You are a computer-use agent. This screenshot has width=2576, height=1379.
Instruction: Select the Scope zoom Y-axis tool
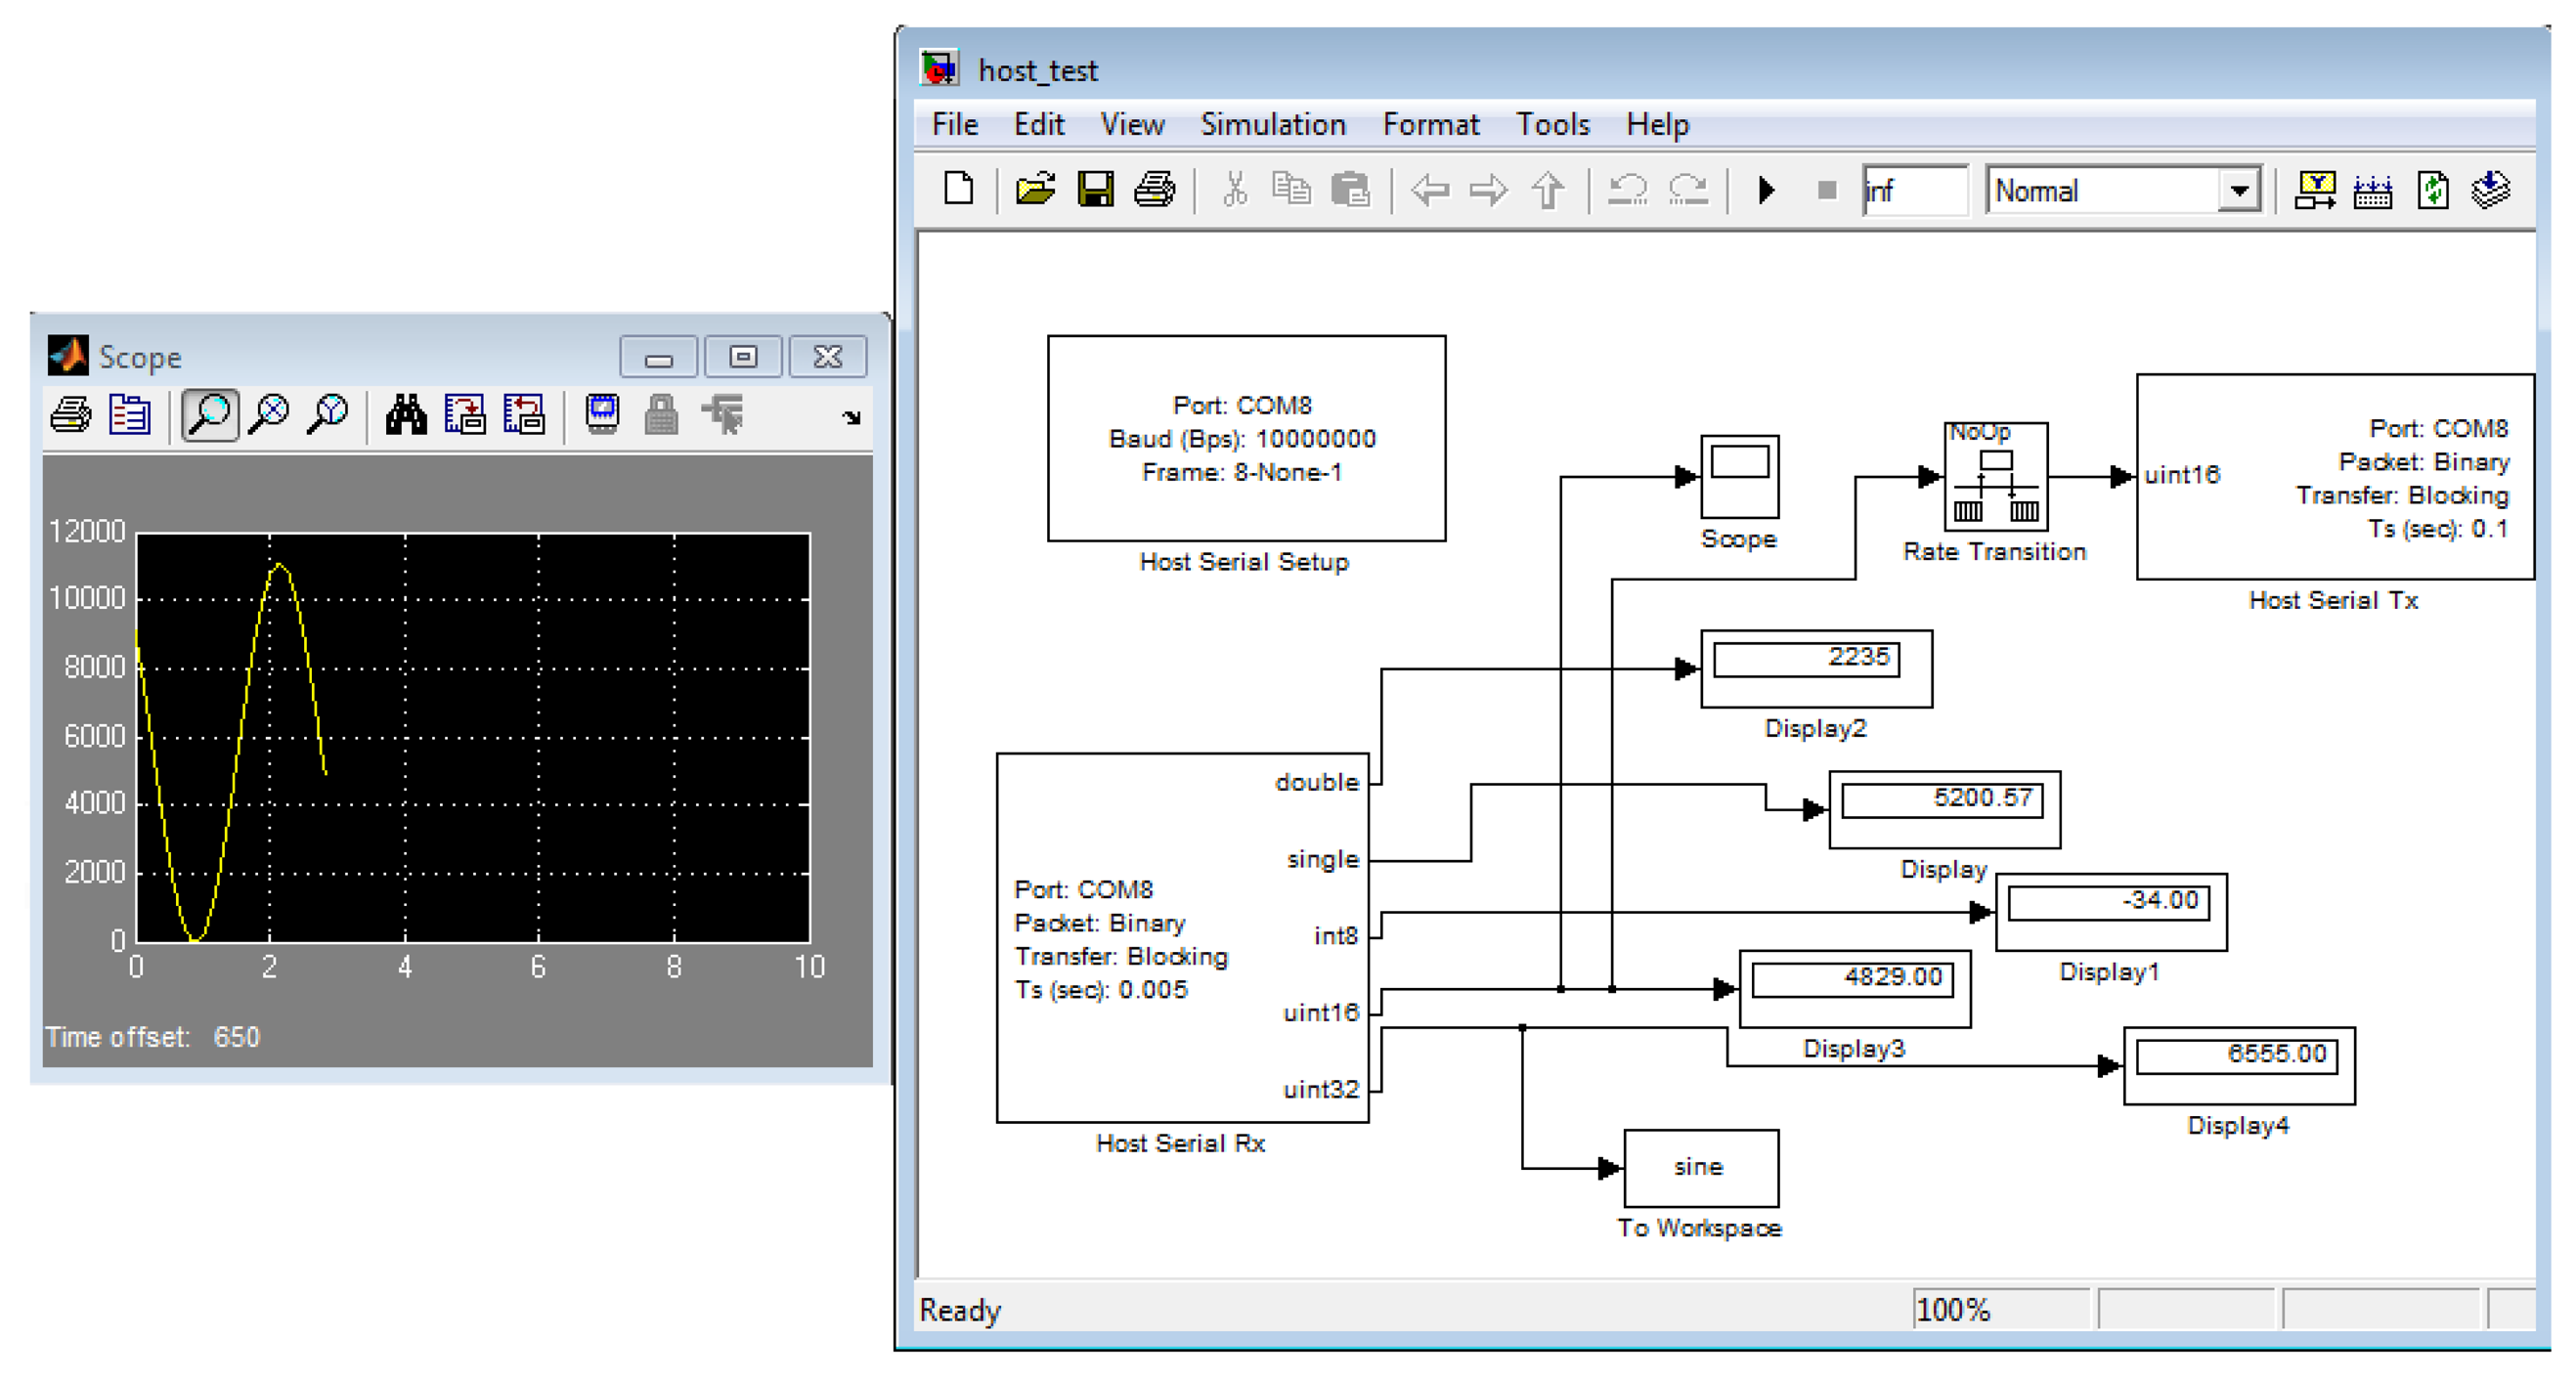coord(328,415)
